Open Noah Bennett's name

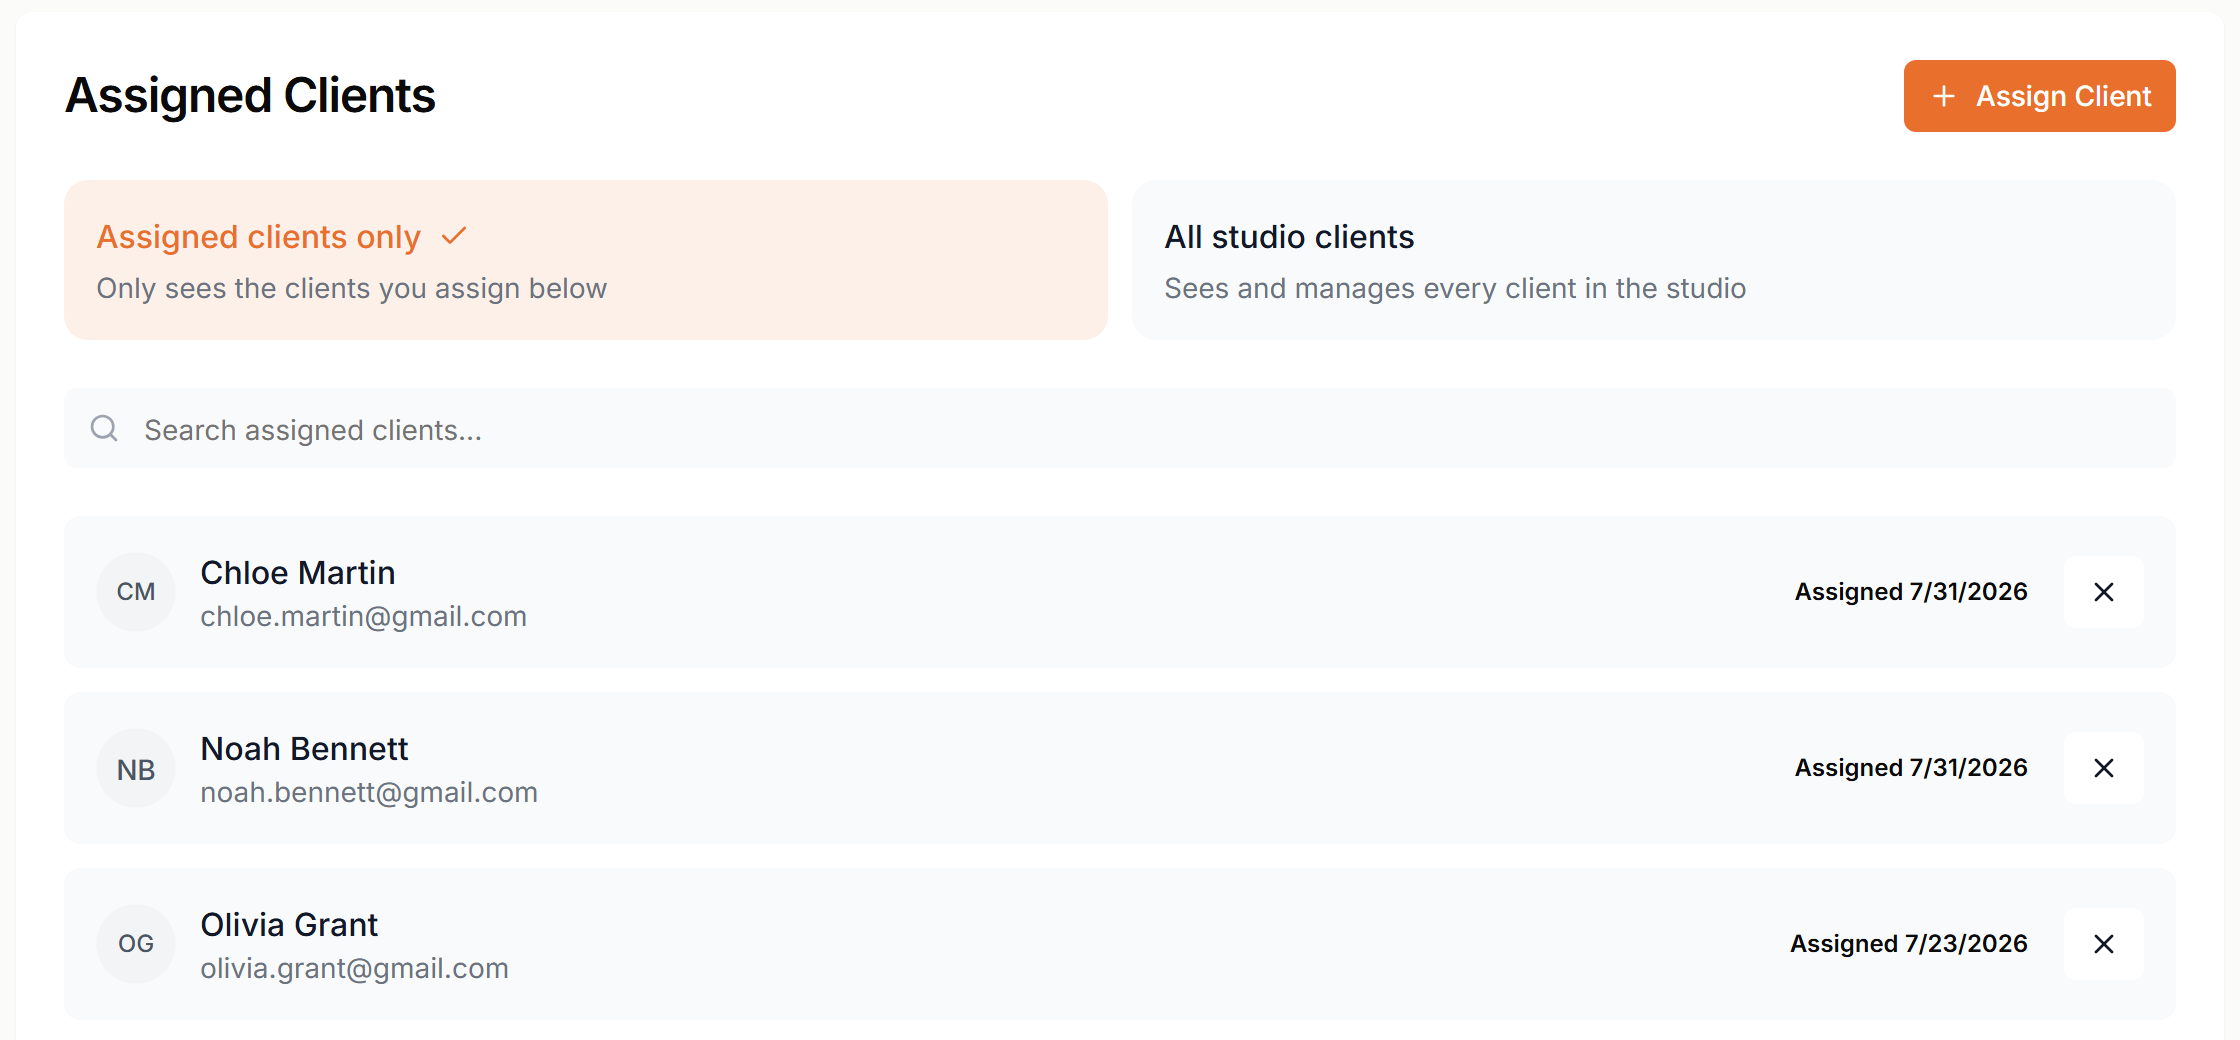click(x=304, y=749)
